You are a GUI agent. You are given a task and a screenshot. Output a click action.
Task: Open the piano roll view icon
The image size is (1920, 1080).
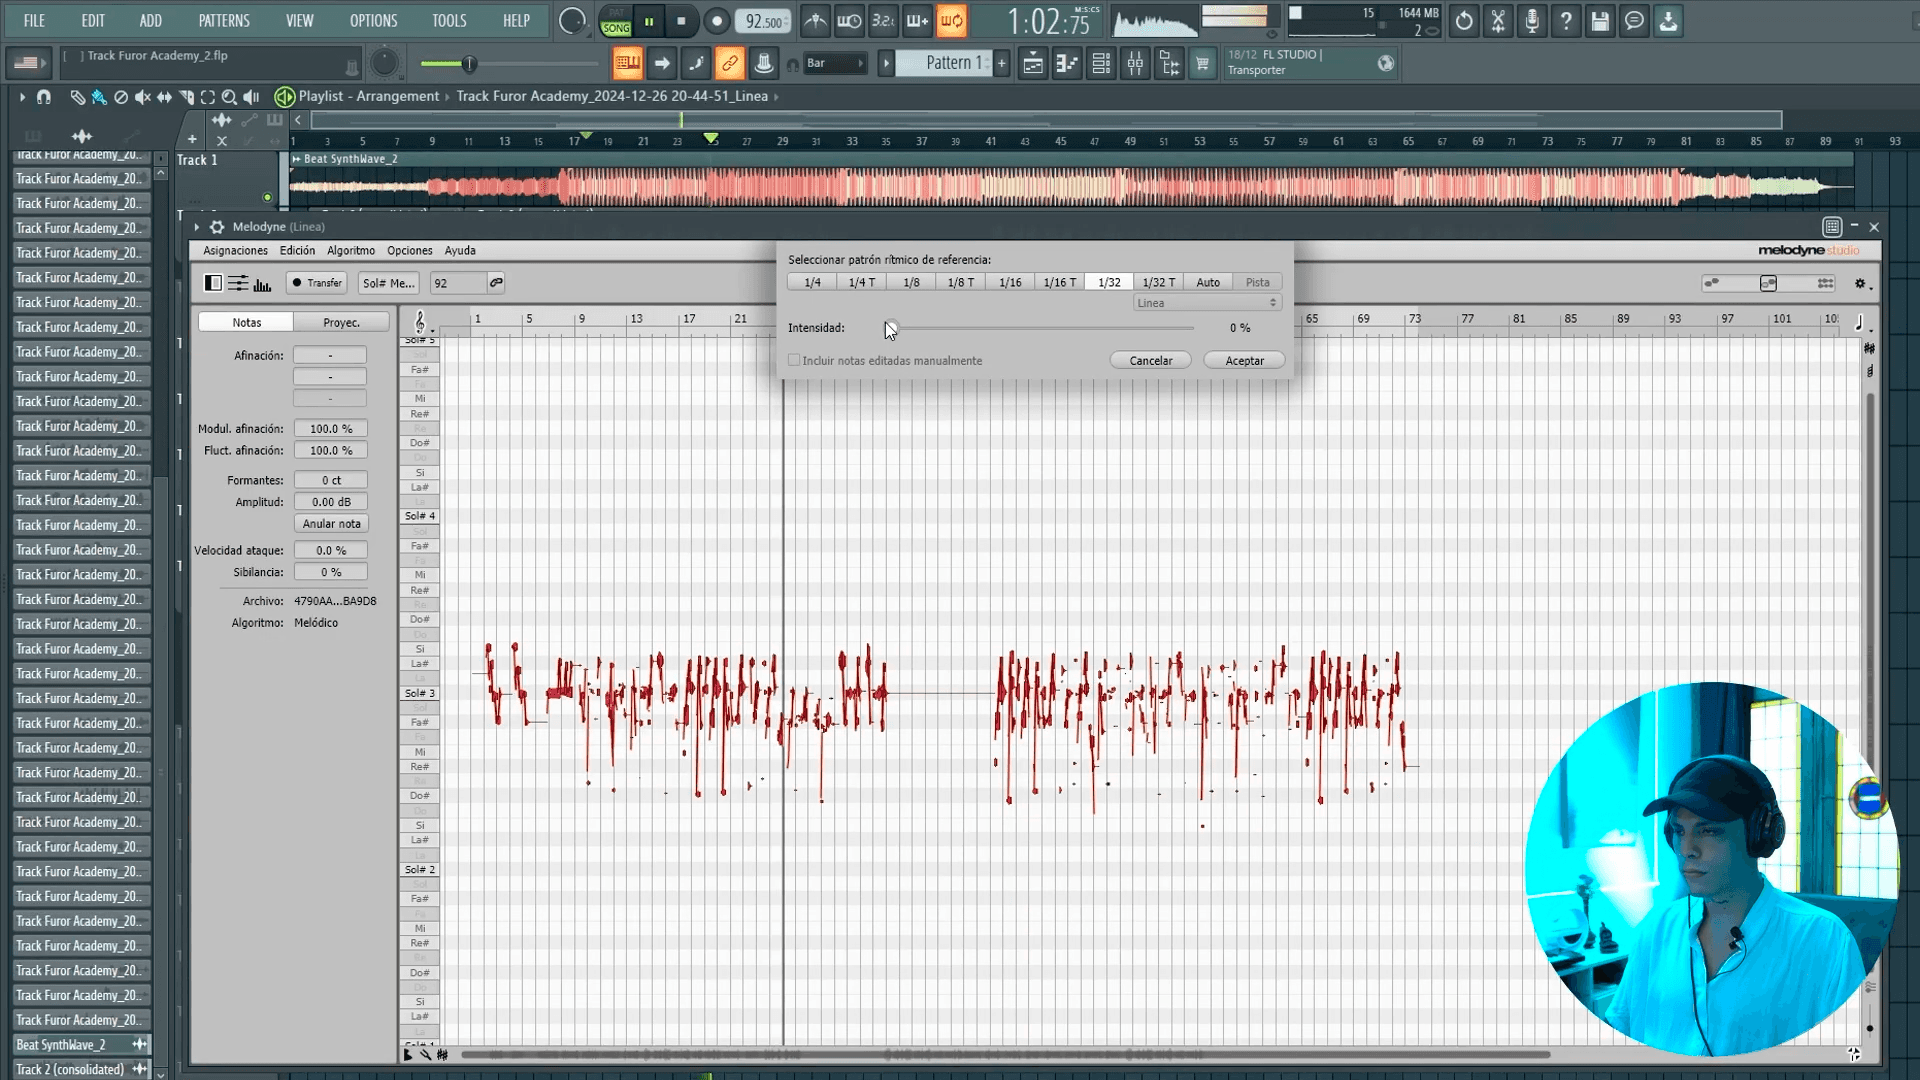coord(1067,64)
